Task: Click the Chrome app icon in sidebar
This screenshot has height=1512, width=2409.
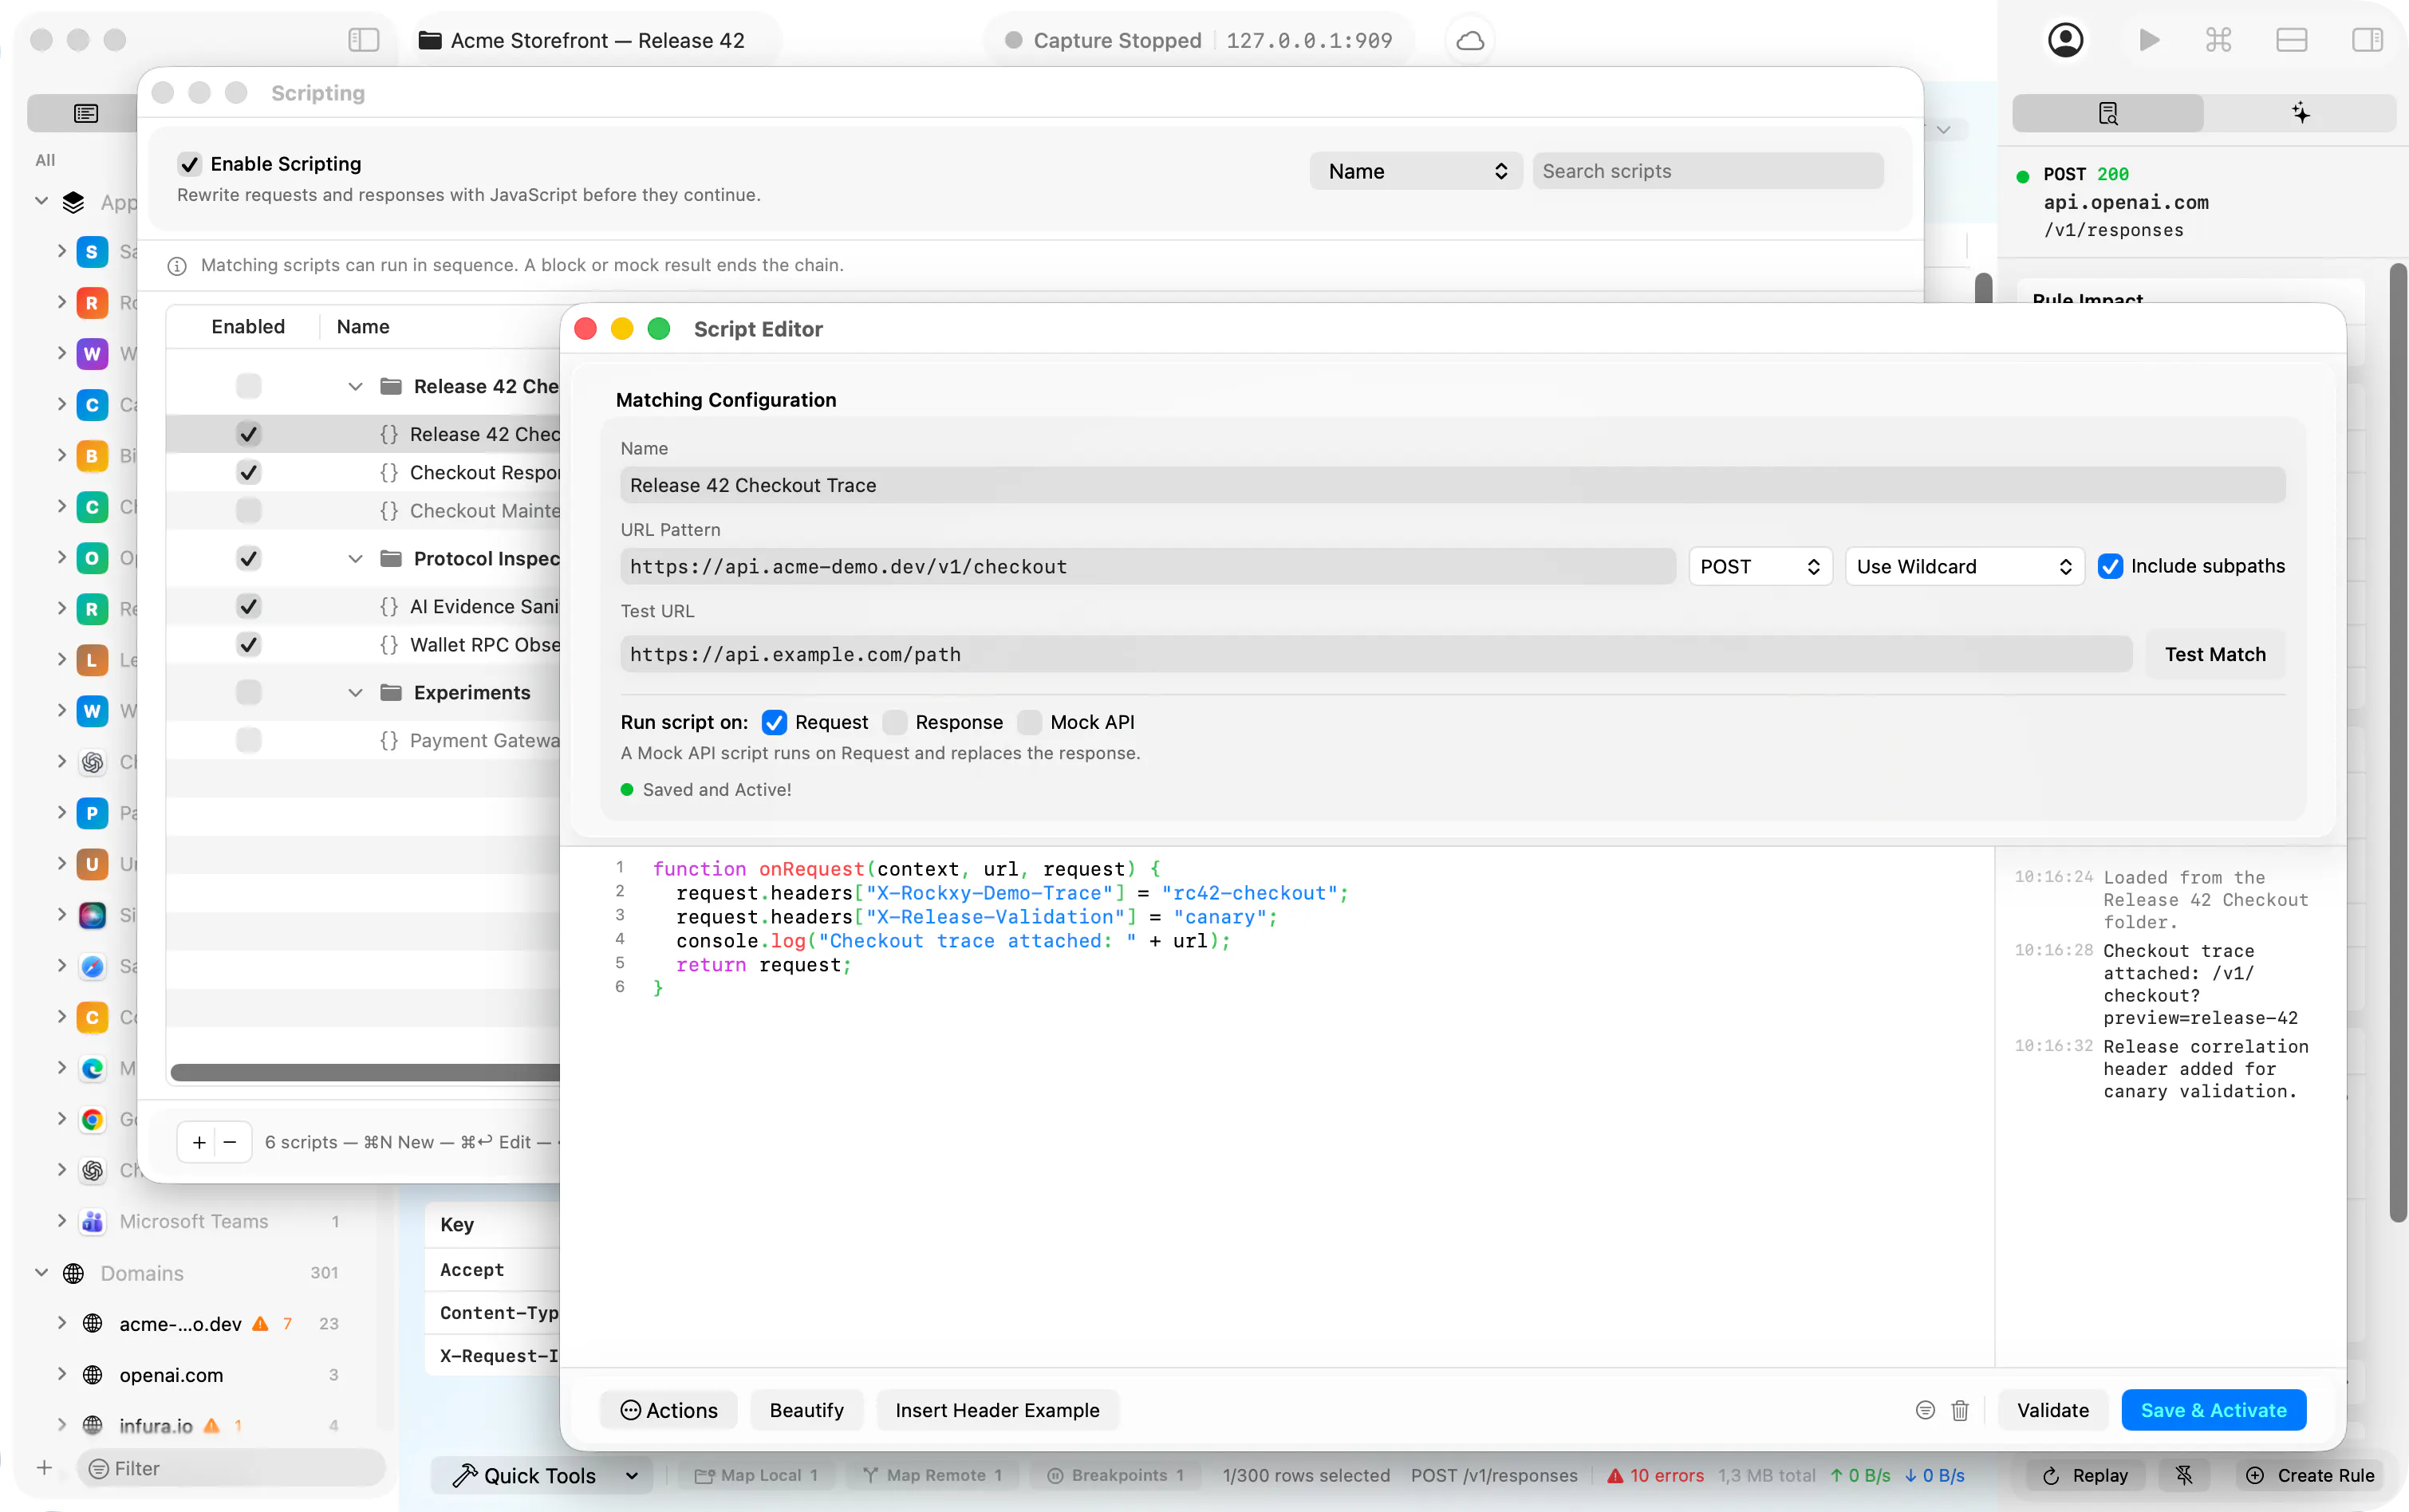Action: click(92, 1119)
